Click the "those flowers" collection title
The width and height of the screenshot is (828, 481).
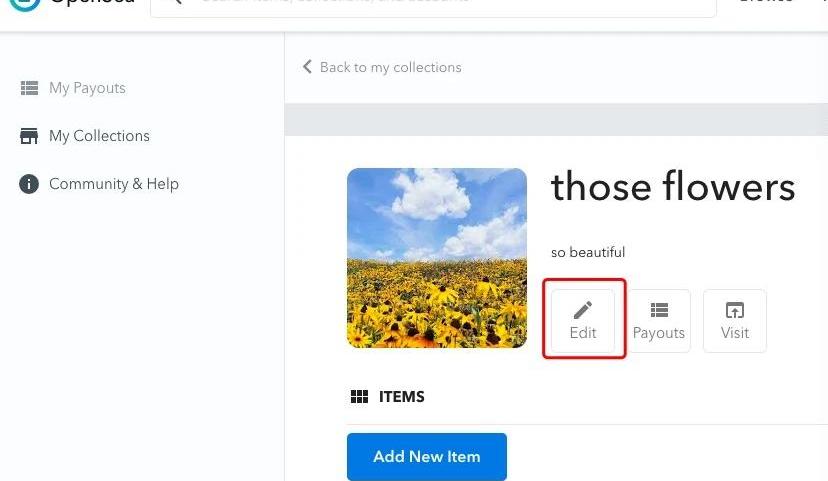pos(673,186)
